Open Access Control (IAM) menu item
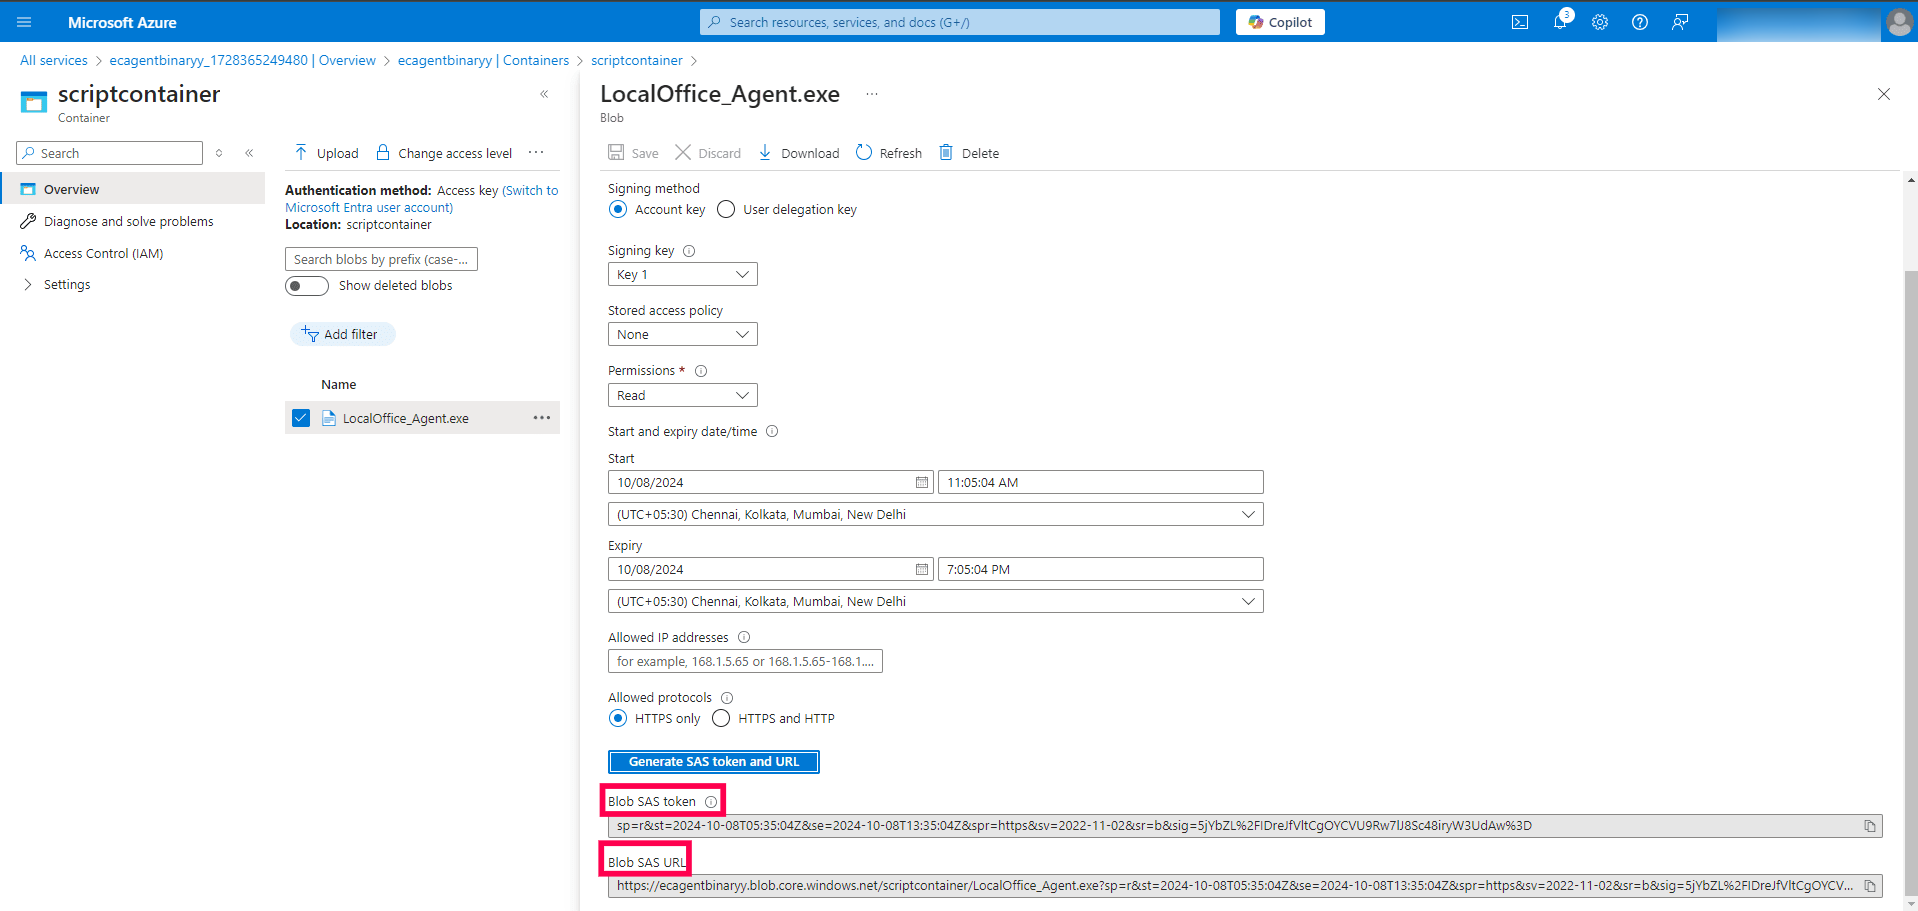Image resolution: width=1918 pixels, height=911 pixels. click(103, 254)
